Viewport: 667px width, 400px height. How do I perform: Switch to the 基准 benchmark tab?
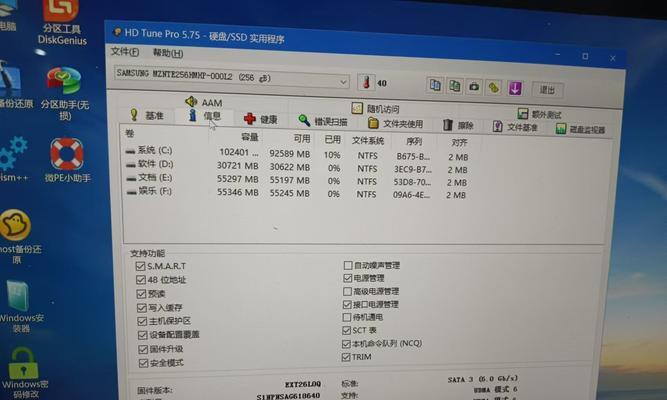click(x=147, y=115)
